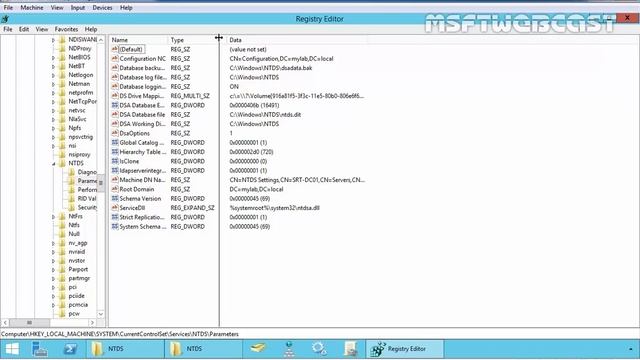Select the ldapserverintegr... value name
The height and width of the screenshot is (360, 640).
click(142, 170)
